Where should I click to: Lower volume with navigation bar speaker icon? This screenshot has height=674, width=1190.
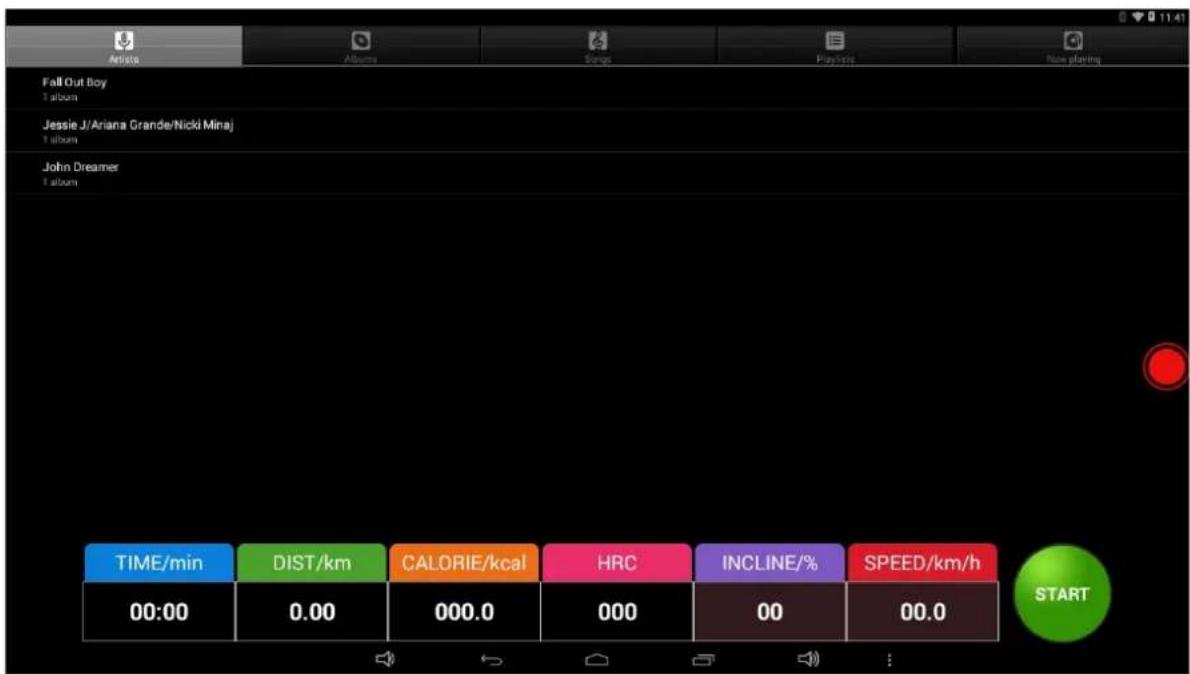tap(386, 660)
